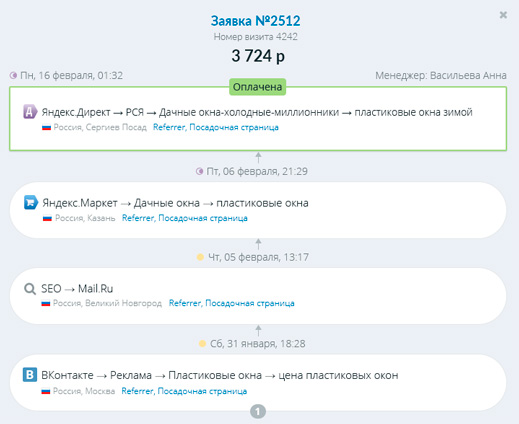Click moon icon by 06 февраля date
Screen dimensions: 519x424
tap(199, 171)
